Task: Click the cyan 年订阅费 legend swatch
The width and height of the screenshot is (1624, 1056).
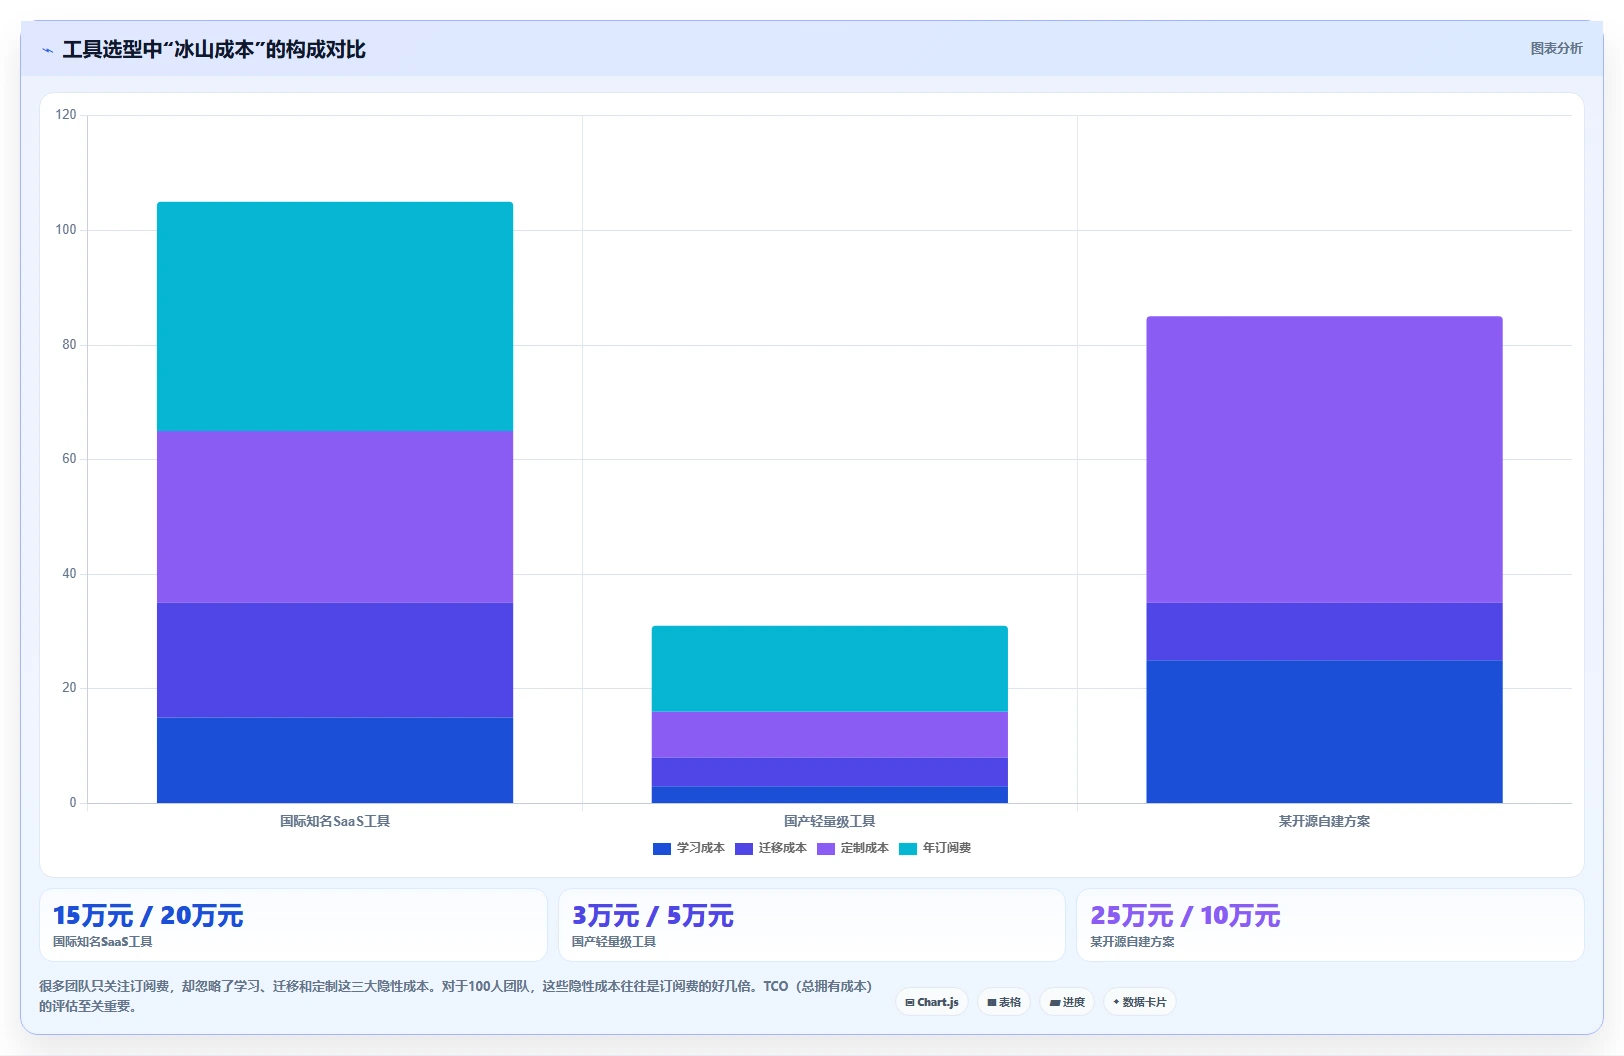Action: [908, 849]
